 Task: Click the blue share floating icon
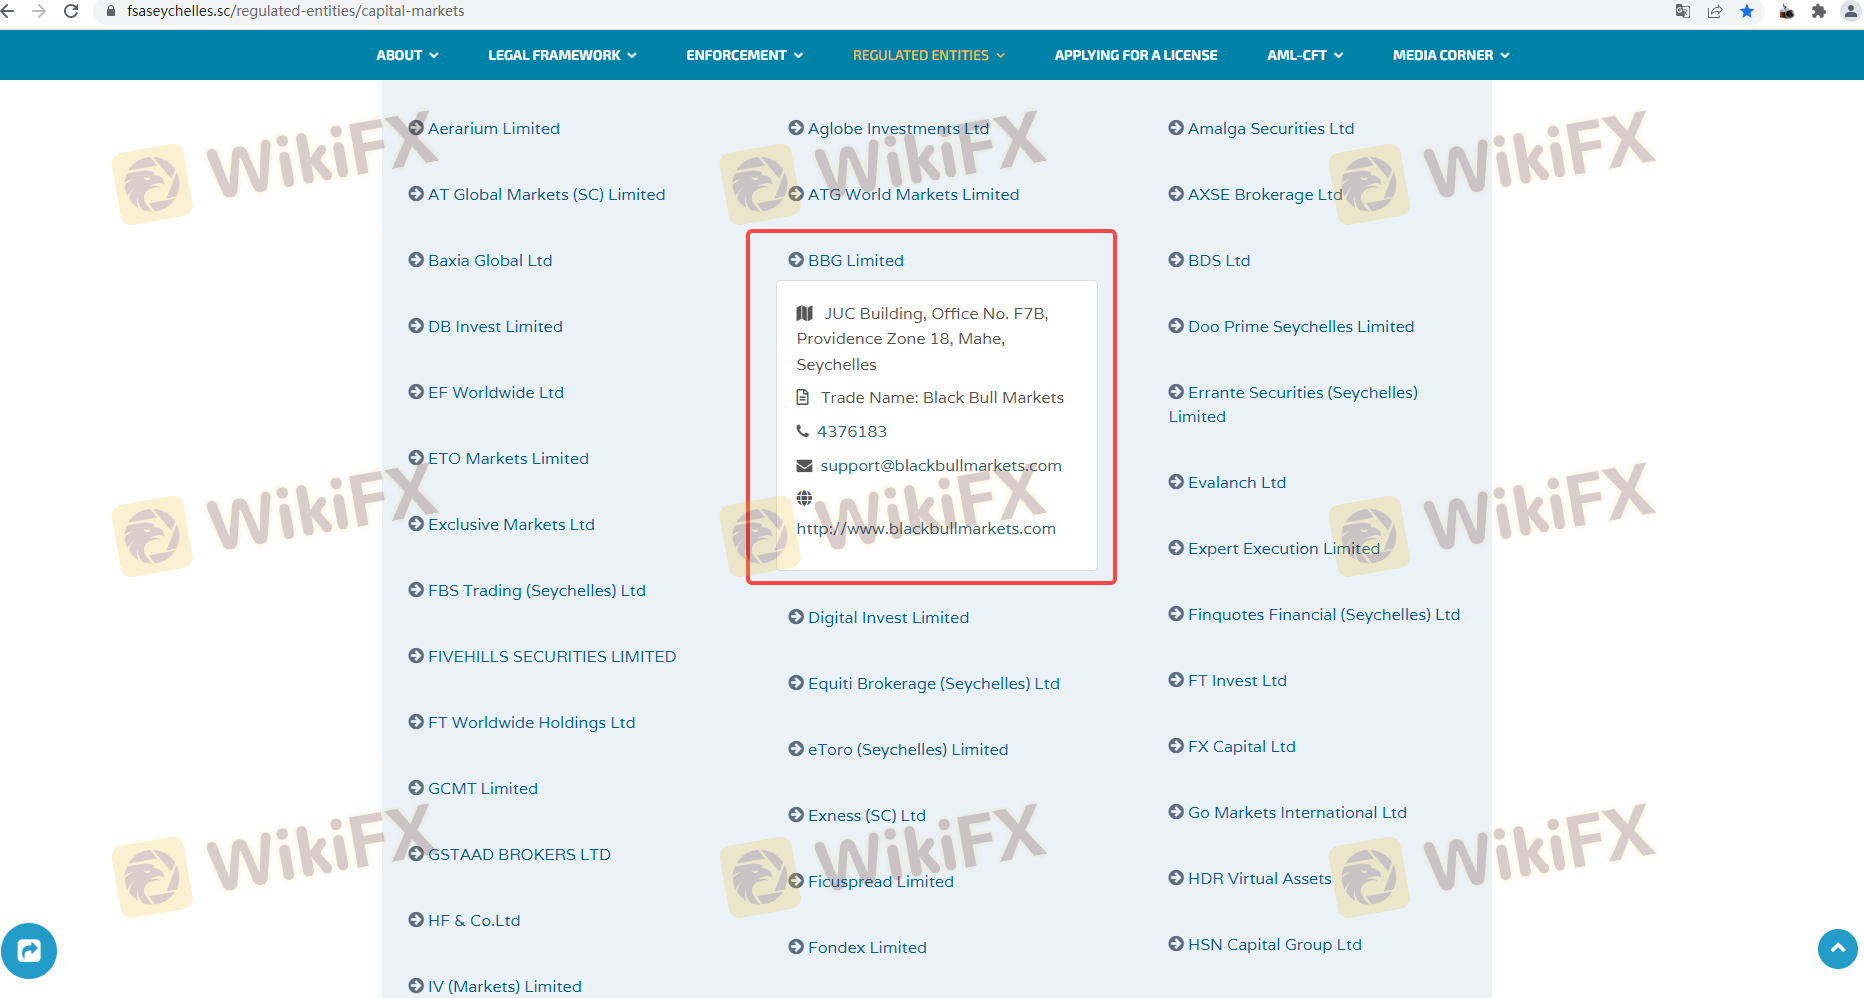[x=29, y=950]
